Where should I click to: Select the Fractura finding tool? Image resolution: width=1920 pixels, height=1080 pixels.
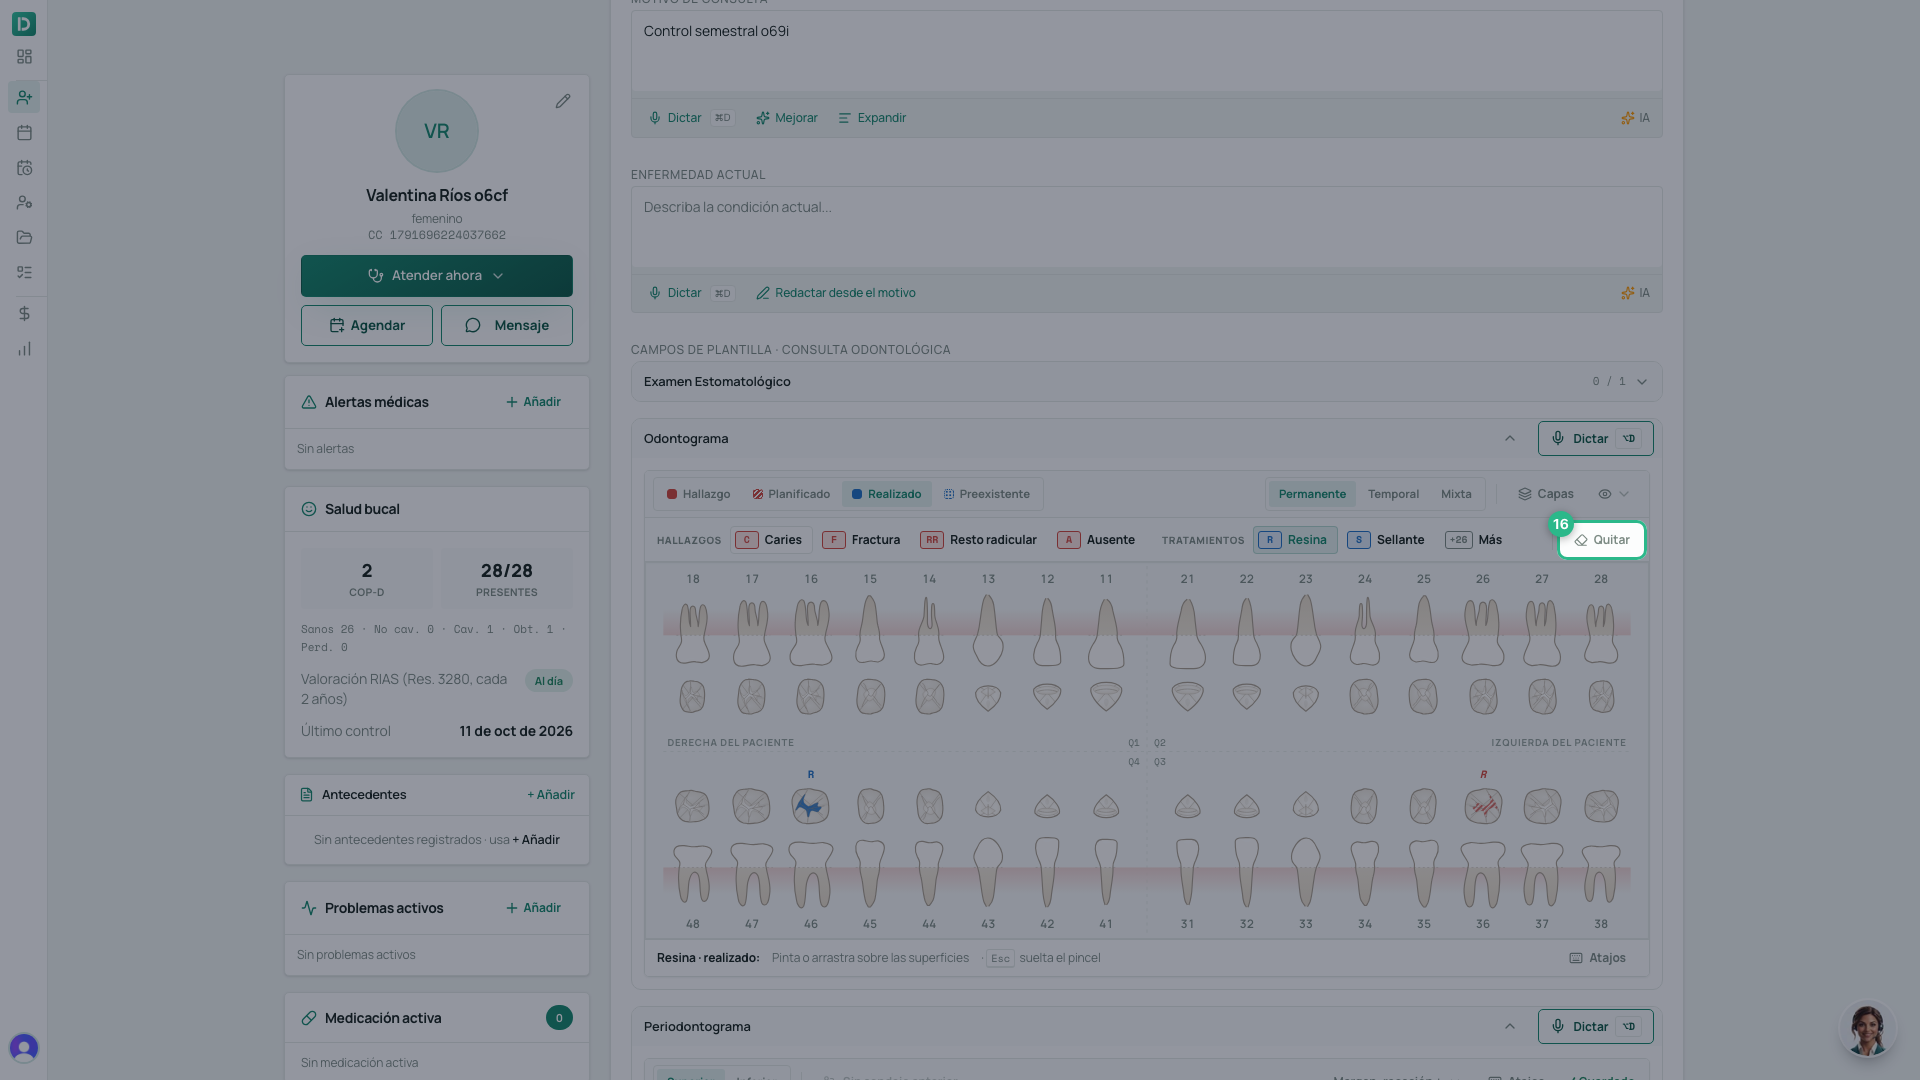pyautogui.click(x=862, y=540)
